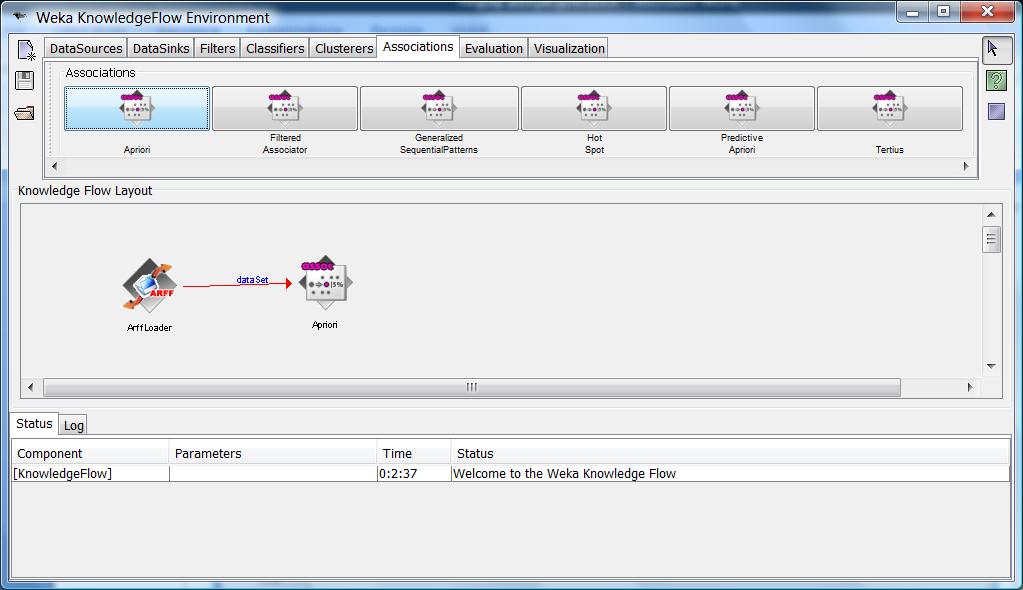The image size is (1023, 590).
Task: Show the Status tab
Action: (34, 424)
